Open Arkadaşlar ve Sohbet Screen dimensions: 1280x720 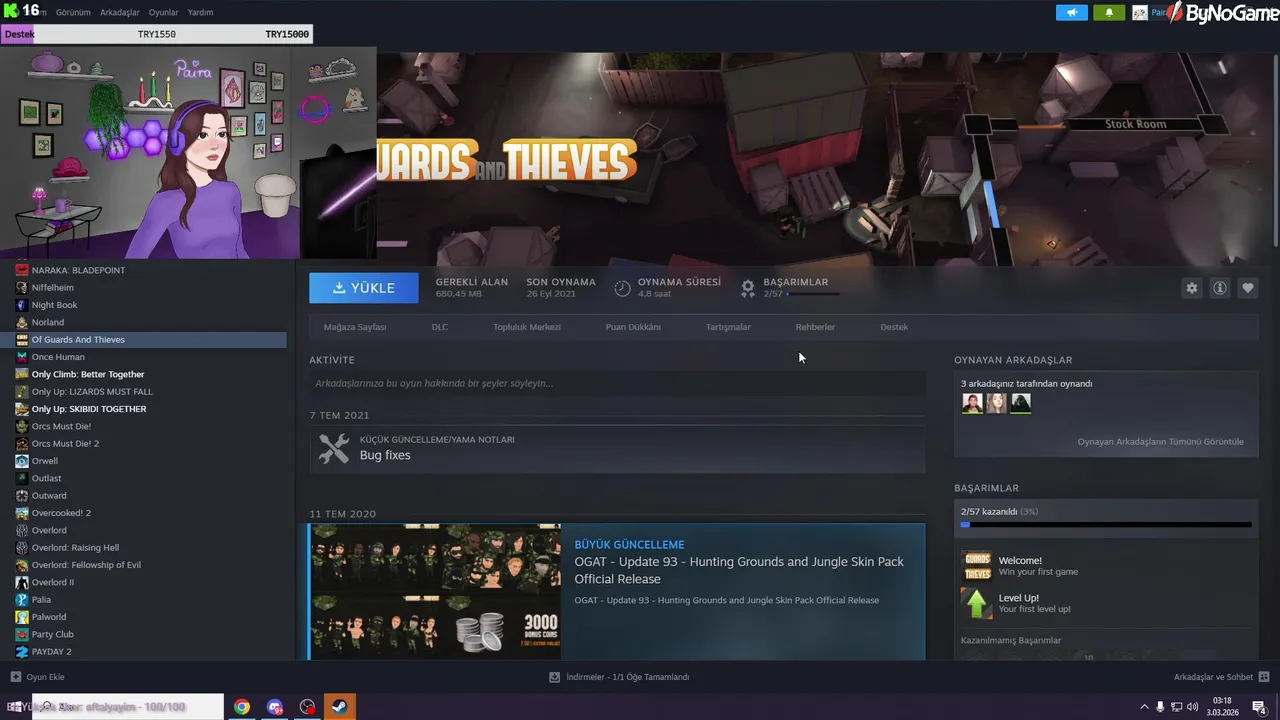point(1221,677)
